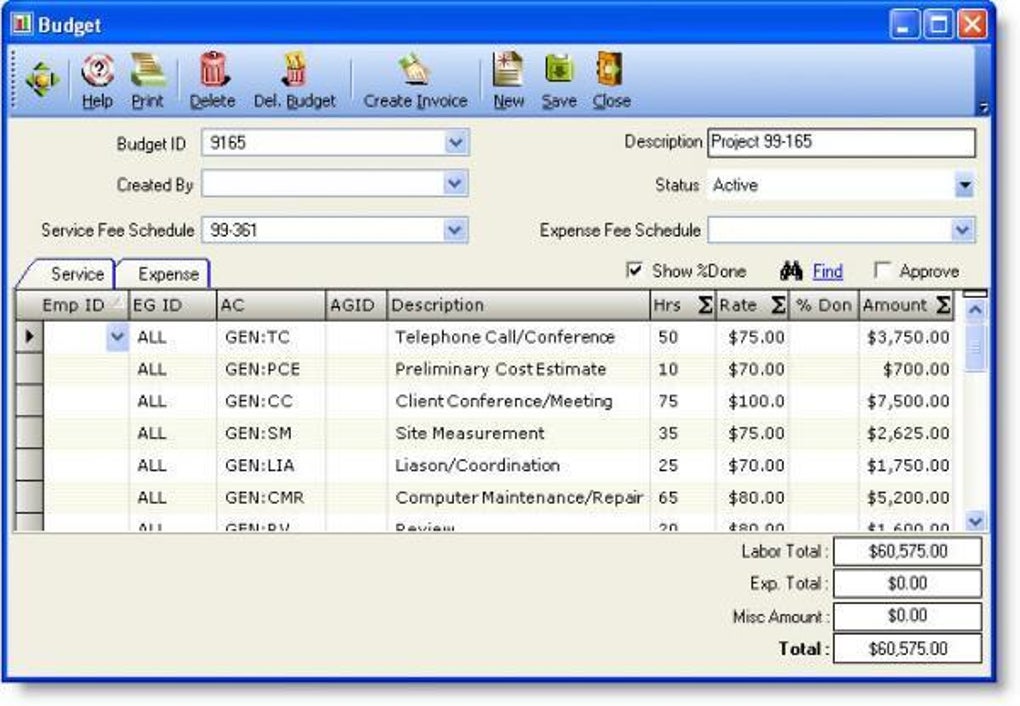Open the Budget ID dropdown

click(455, 142)
